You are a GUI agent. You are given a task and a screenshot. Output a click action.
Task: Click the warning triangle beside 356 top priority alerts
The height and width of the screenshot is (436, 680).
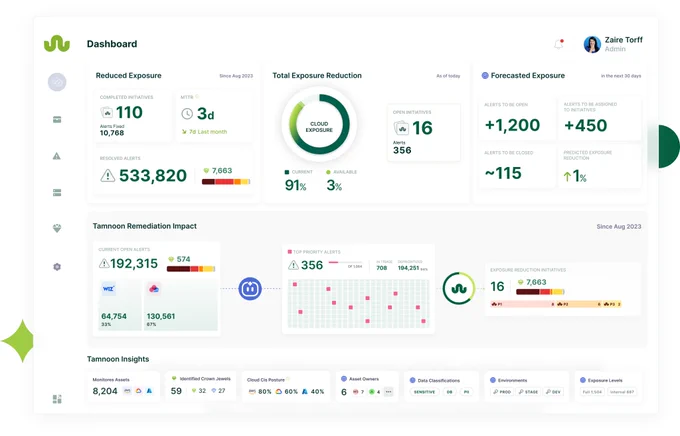294,265
